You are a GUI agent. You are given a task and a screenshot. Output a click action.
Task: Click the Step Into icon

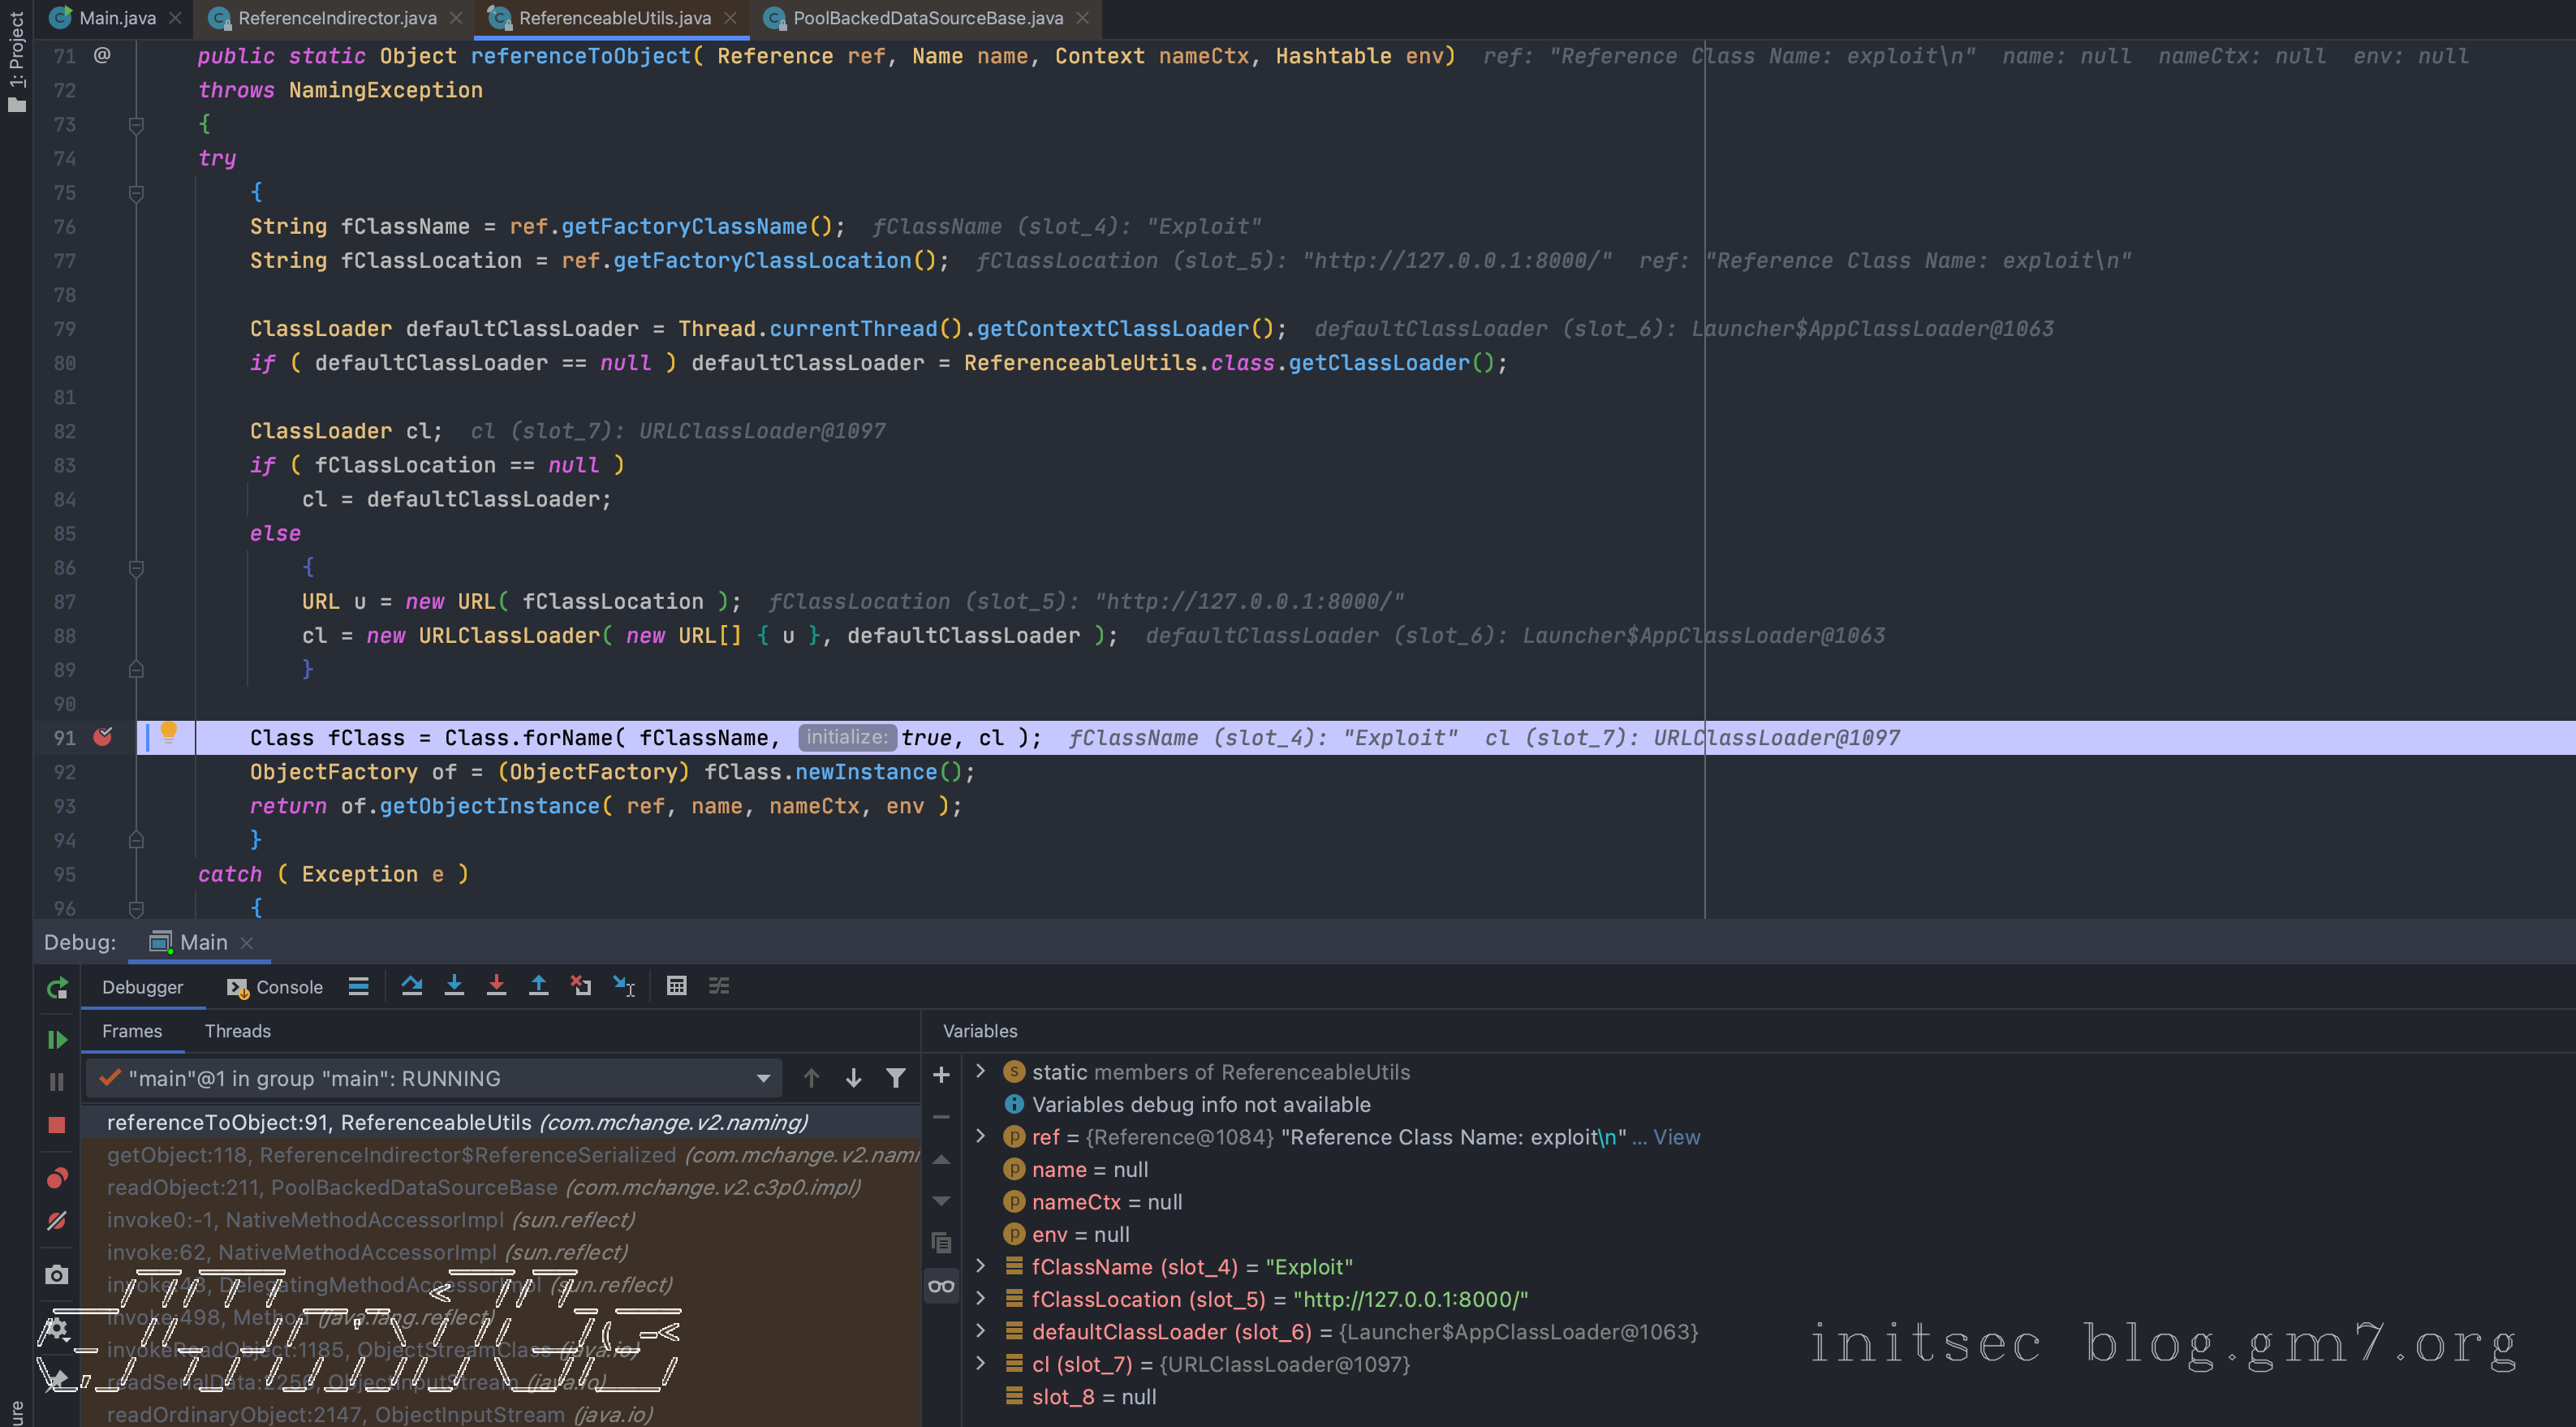(454, 986)
